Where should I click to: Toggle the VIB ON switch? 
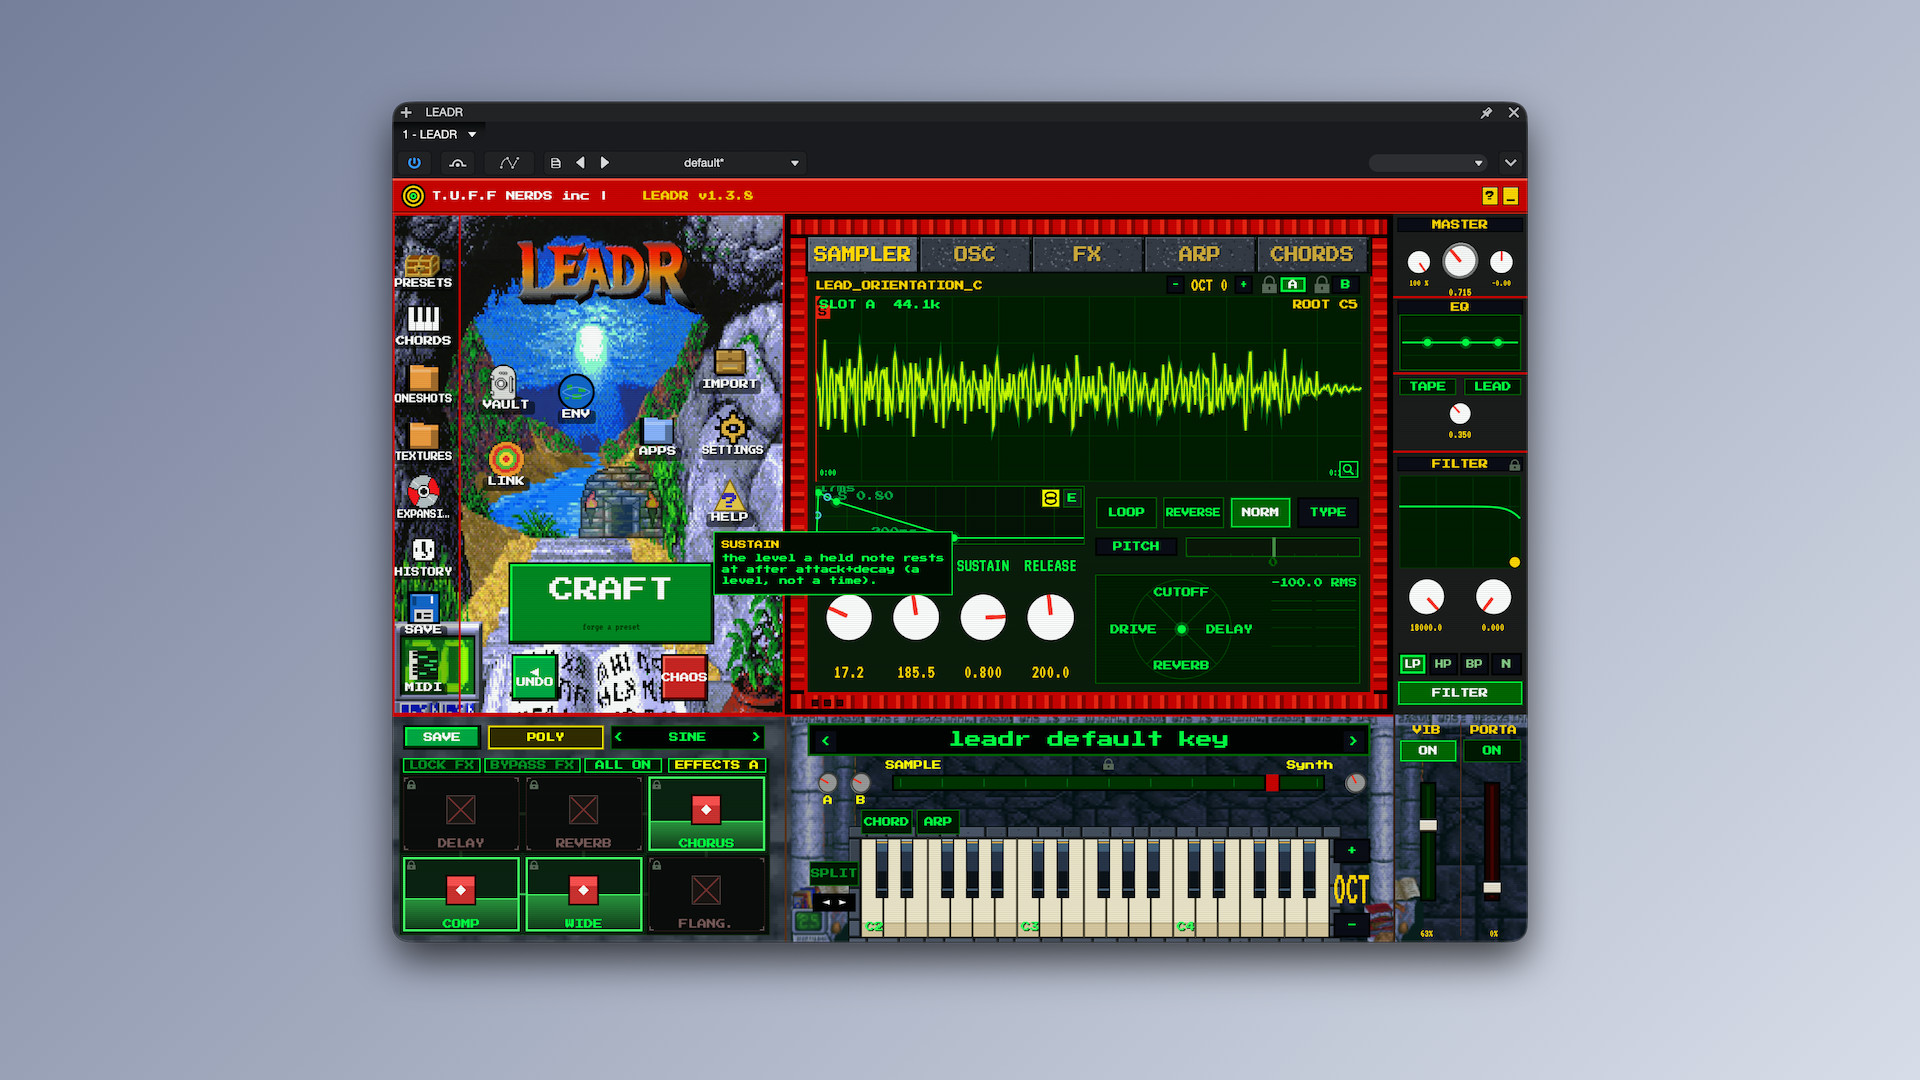pyautogui.click(x=1427, y=750)
